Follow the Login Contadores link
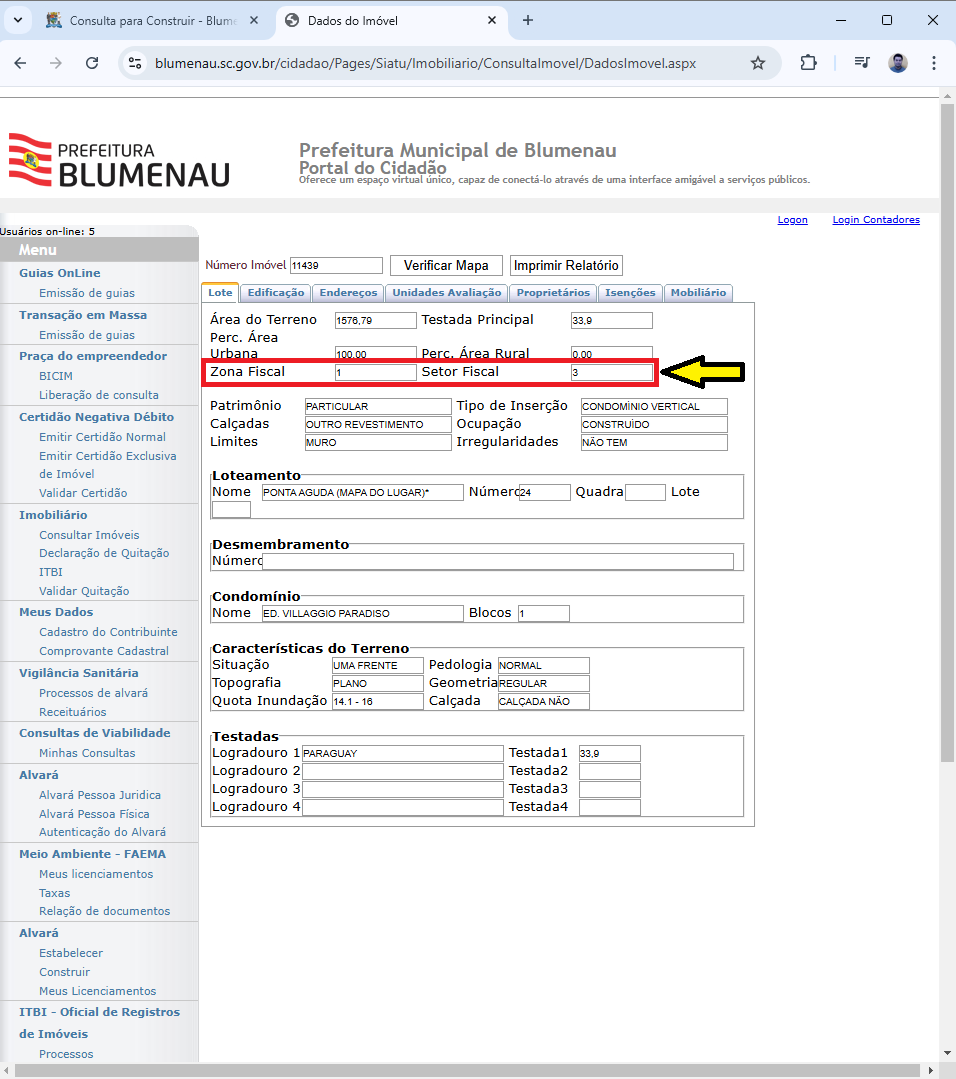Viewport: 956px width, 1079px height. (875, 220)
